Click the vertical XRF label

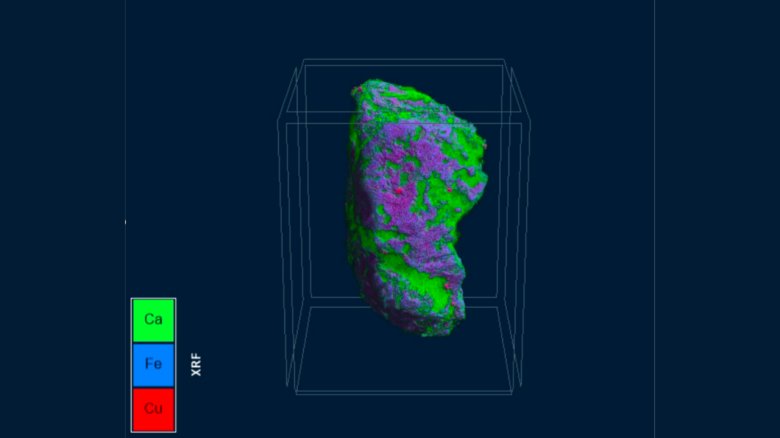pos(196,364)
